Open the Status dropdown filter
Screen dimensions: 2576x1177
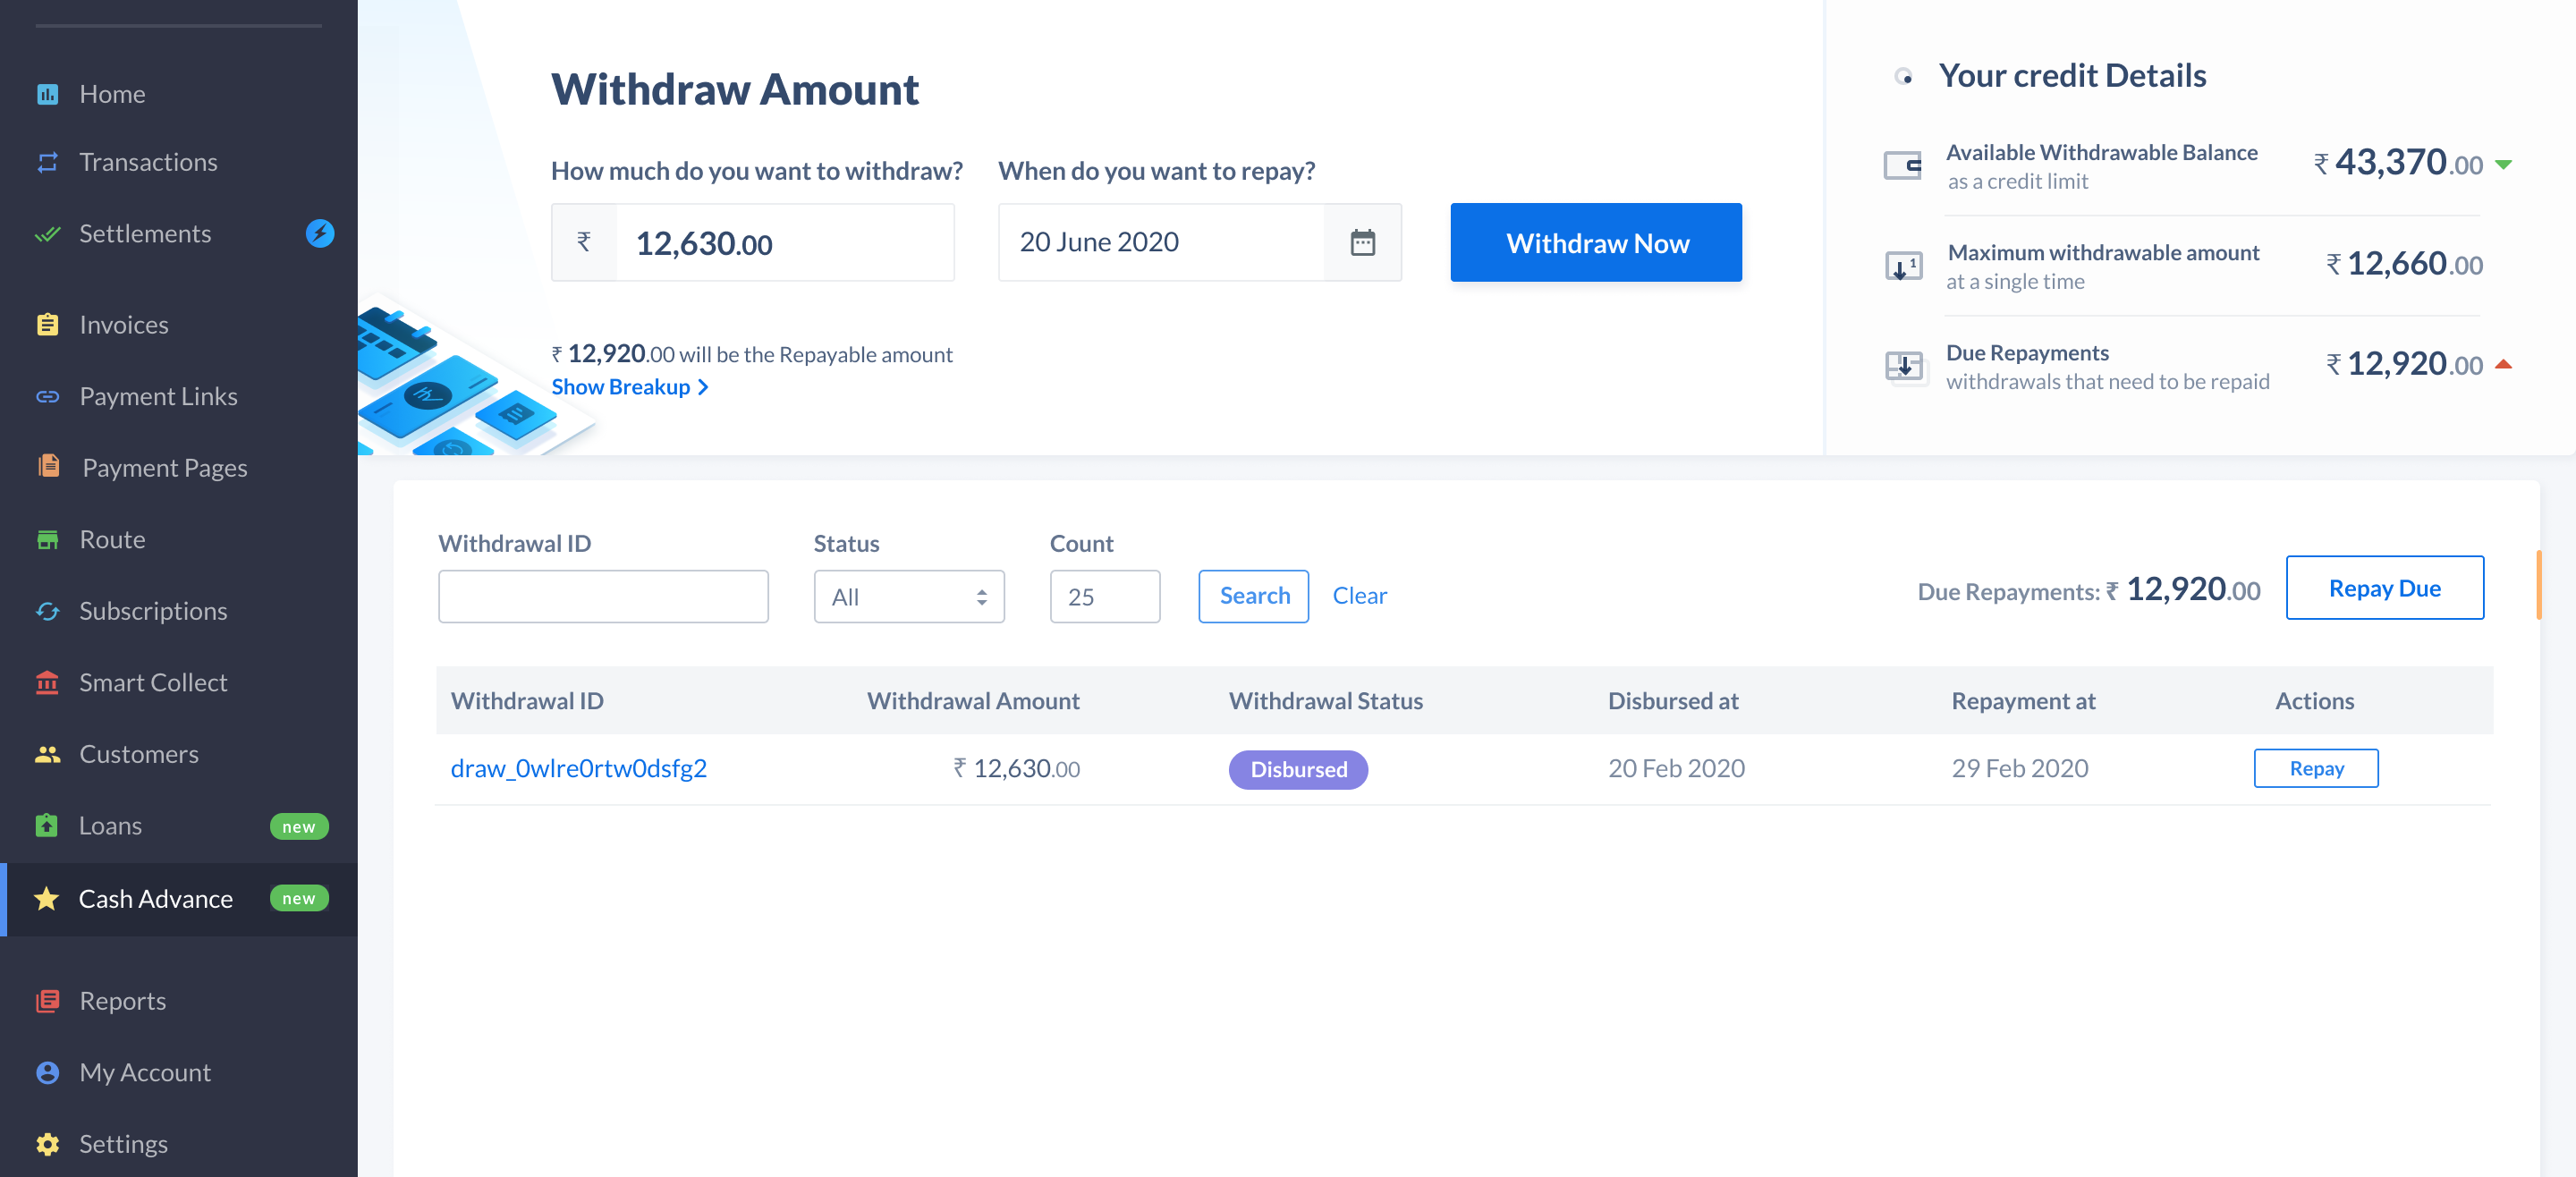[907, 595]
